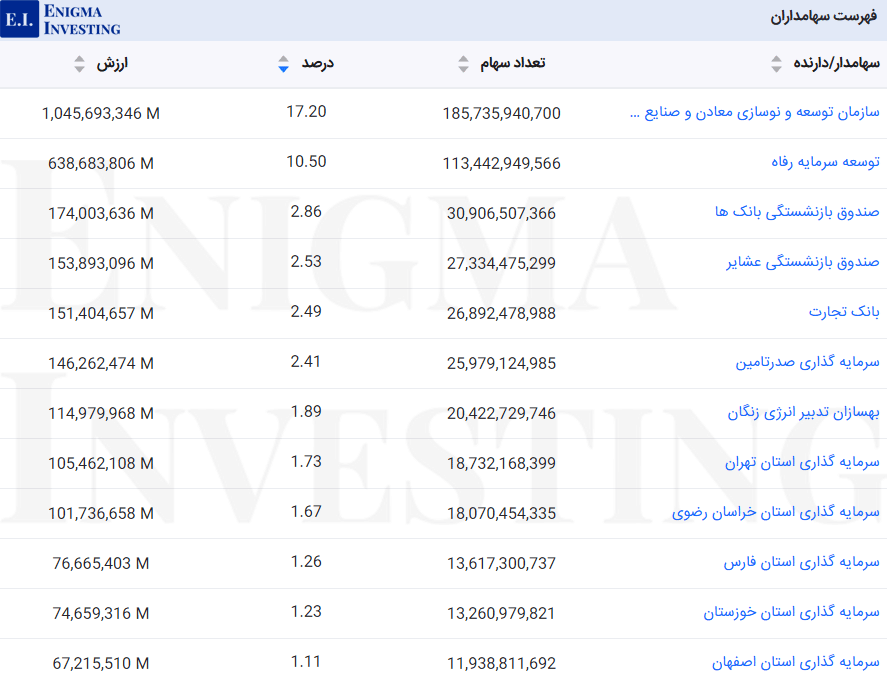This screenshot has height=685, width=887.
Task: Sort by the سهامدار/دارنده column arrows
Action: pyautogui.click(x=776, y=64)
